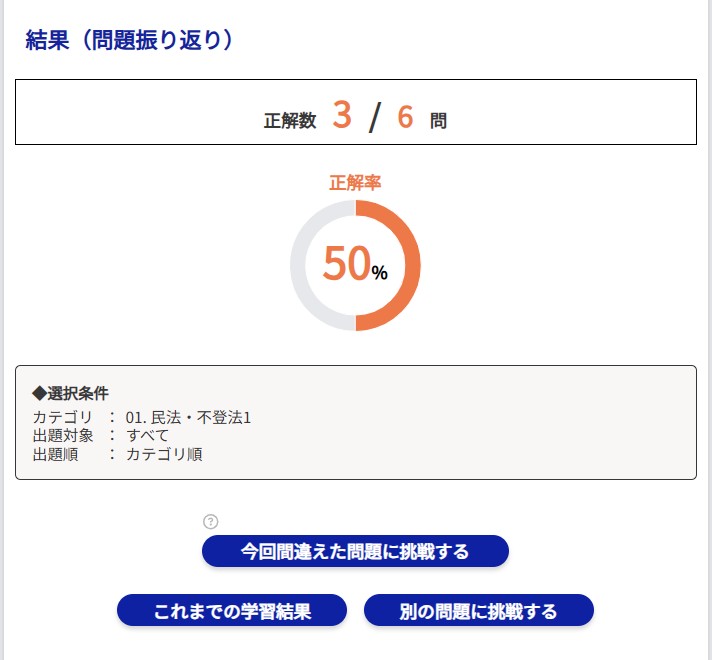Click the correct answer count 3
Image resolution: width=712 pixels, height=660 pixels.
click(342, 117)
